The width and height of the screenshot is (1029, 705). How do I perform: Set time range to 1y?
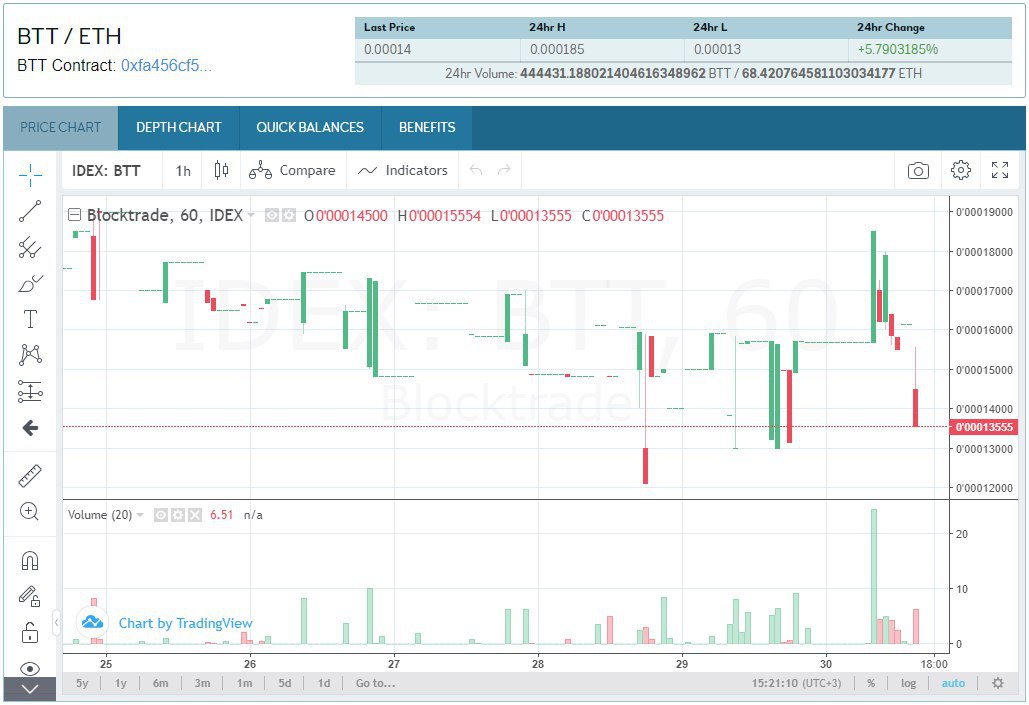(x=121, y=683)
